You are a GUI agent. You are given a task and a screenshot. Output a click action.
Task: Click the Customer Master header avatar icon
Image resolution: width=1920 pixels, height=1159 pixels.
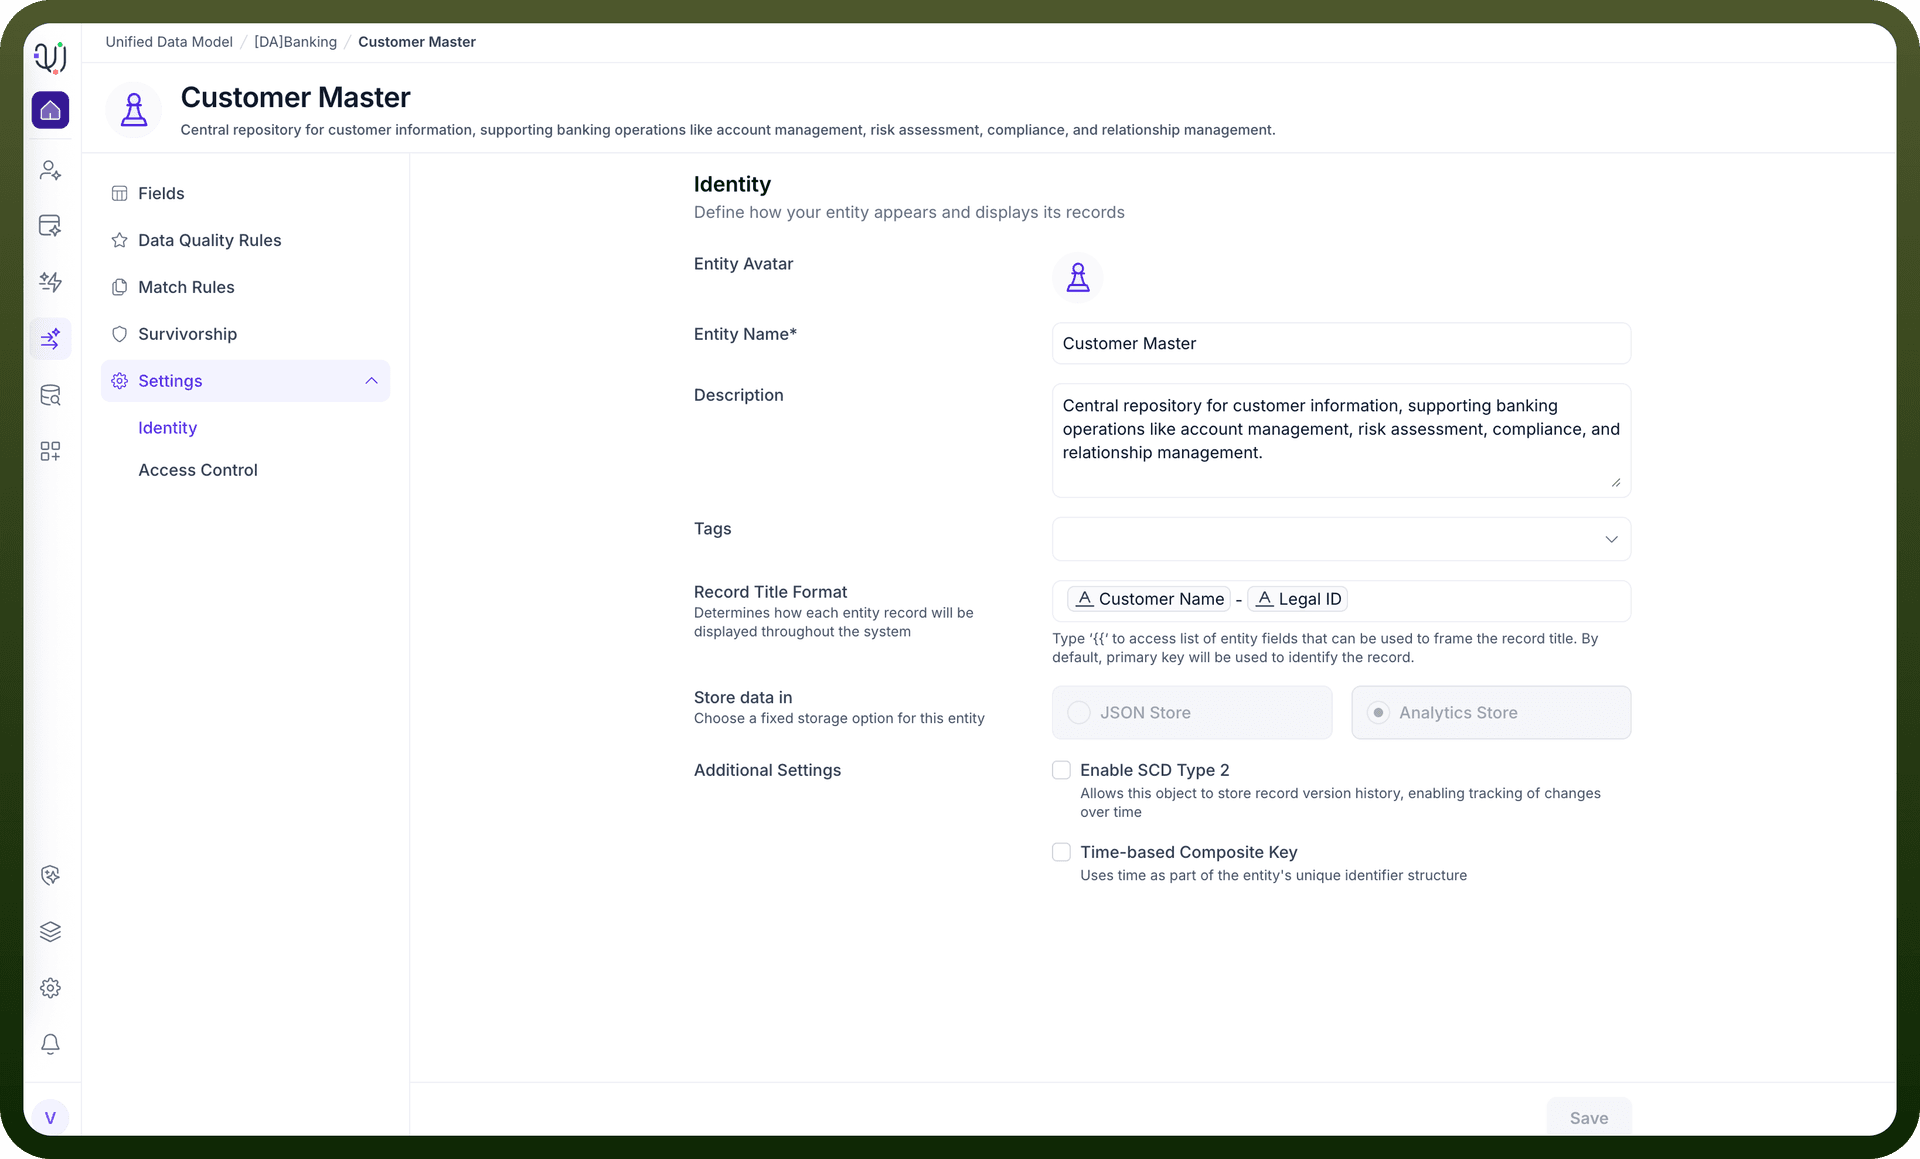pyautogui.click(x=134, y=110)
